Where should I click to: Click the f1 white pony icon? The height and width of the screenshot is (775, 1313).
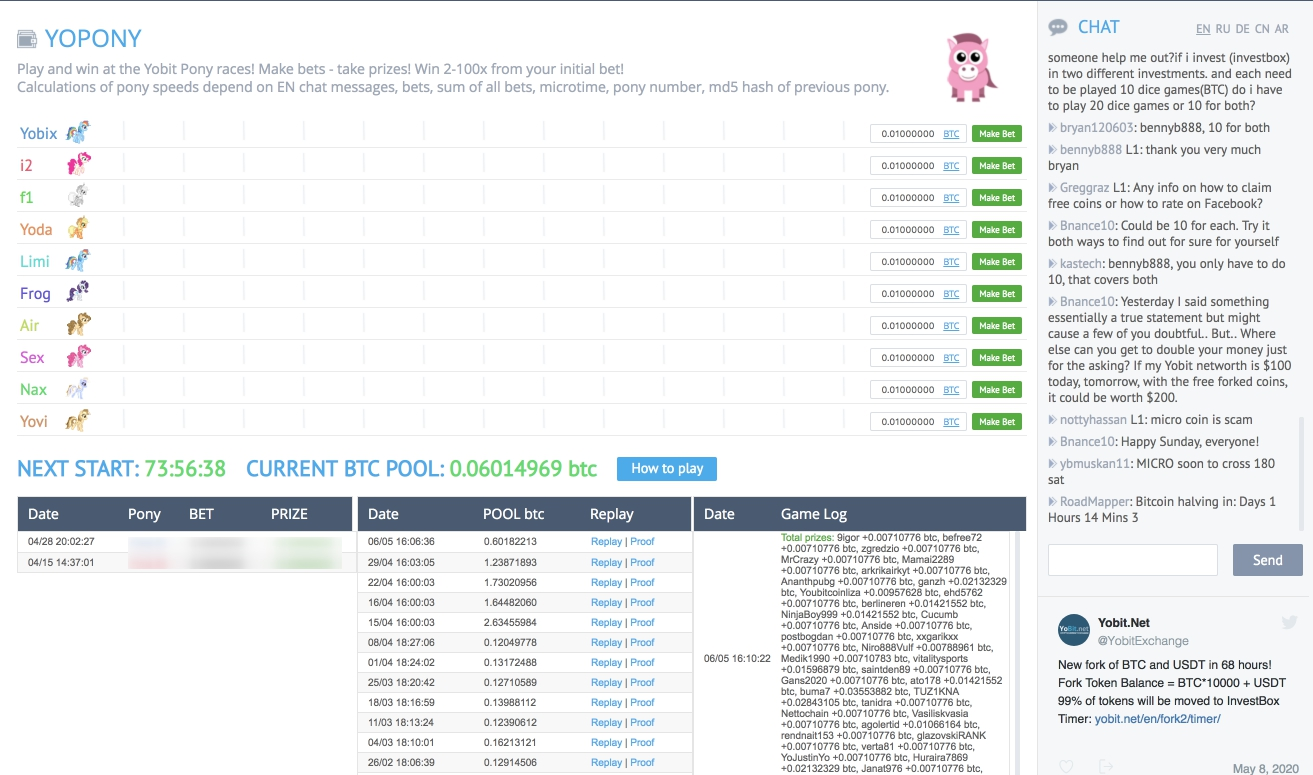(77, 196)
